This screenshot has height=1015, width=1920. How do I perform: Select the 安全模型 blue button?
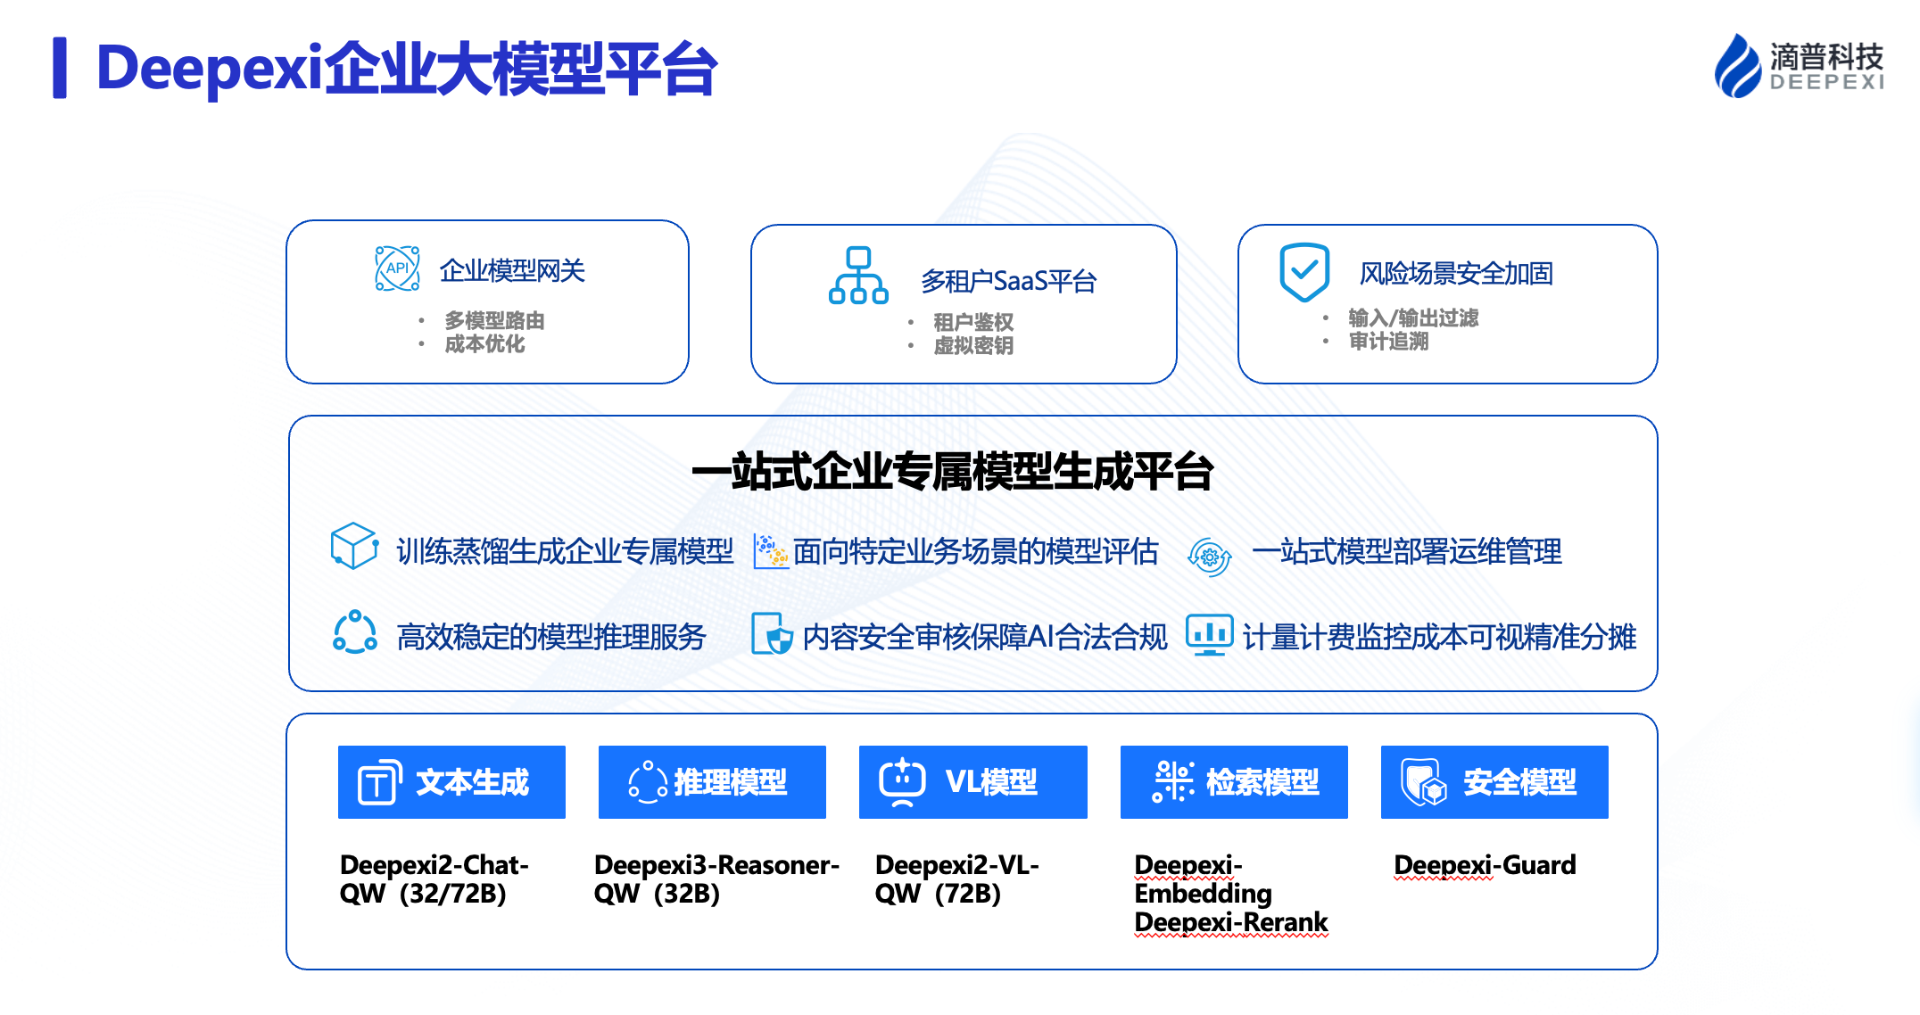(x=1495, y=782)
